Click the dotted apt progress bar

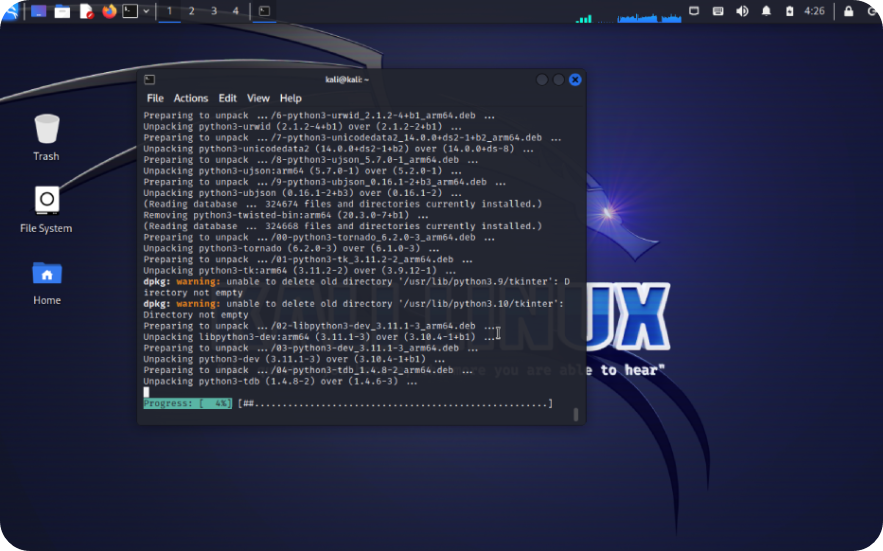coord(395,403)
